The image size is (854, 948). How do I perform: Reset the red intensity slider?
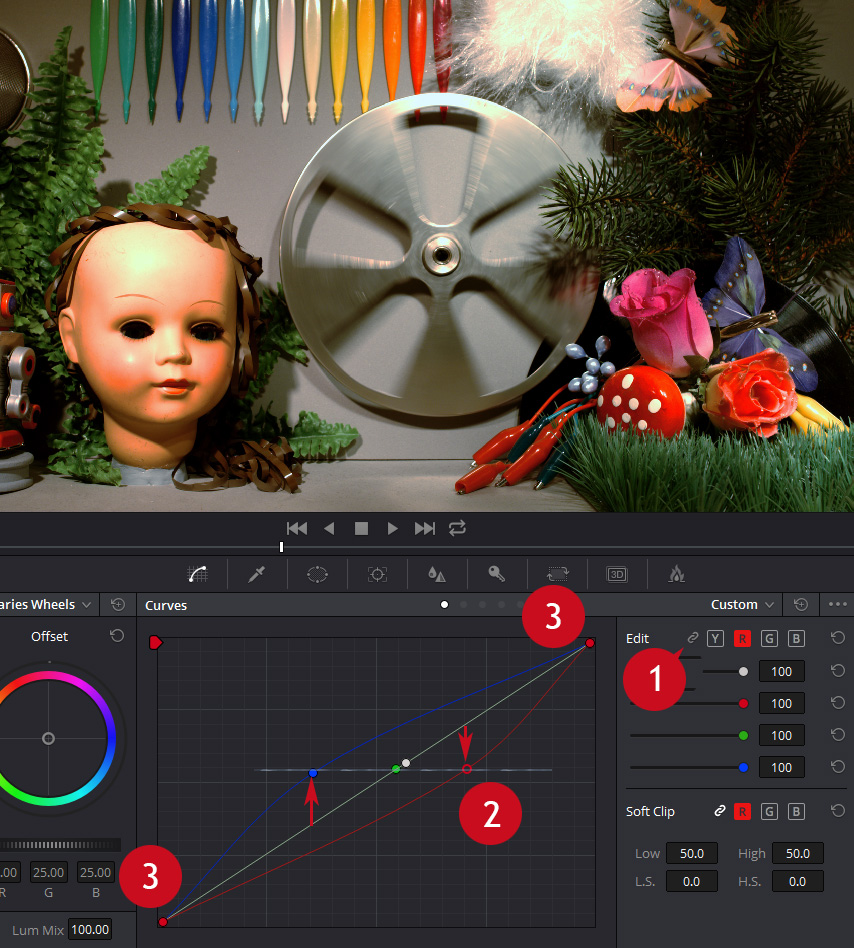tap(838, 703)
